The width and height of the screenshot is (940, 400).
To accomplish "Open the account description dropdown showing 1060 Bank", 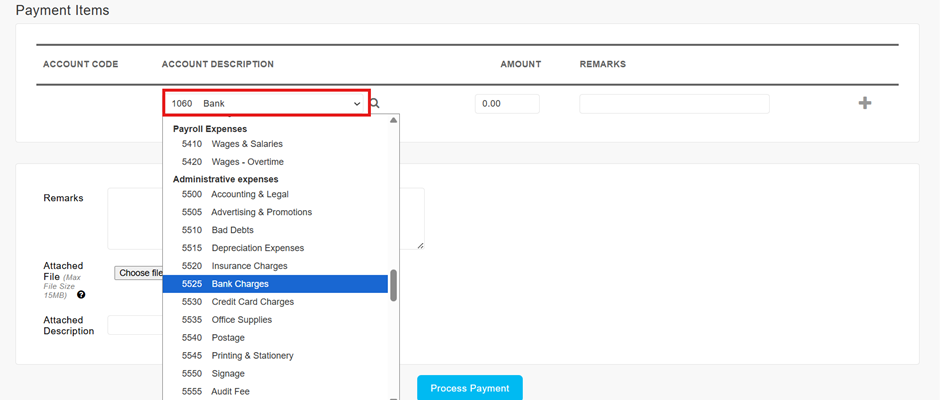I will (x=266, y=103).
